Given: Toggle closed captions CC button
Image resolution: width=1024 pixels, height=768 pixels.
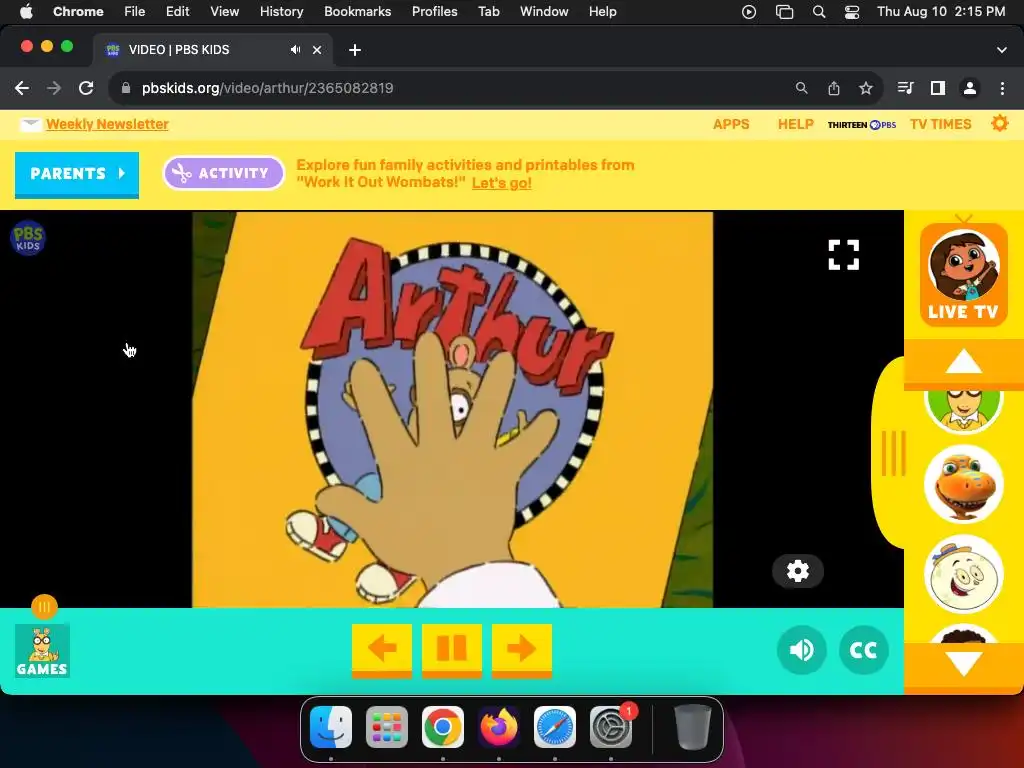Looking at the screenshot, I should tap(863, 650).
